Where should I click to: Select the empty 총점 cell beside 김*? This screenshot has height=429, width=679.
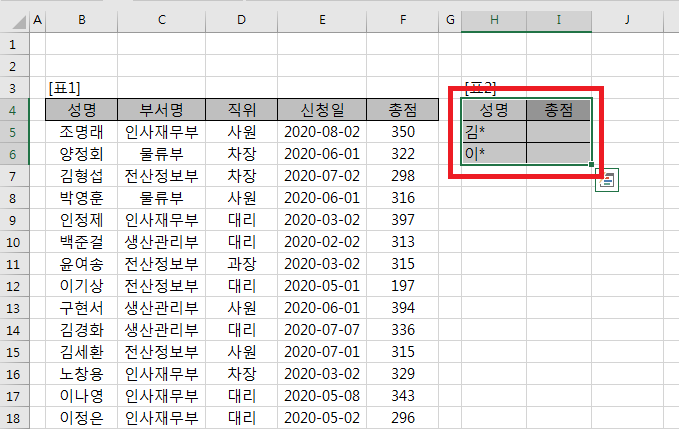coord(559,131)
